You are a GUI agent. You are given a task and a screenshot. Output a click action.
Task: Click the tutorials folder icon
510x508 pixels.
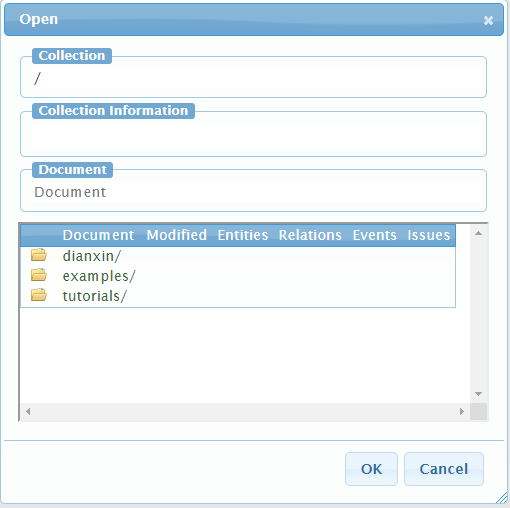[39, 295]
